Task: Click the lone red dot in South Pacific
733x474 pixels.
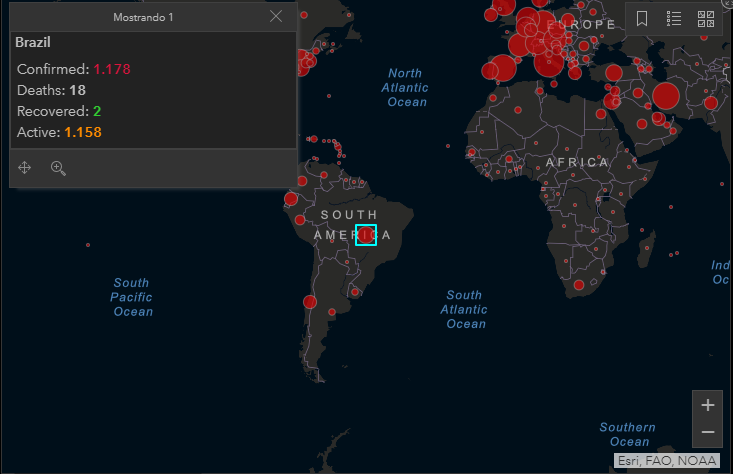Action: coord(88,245)
